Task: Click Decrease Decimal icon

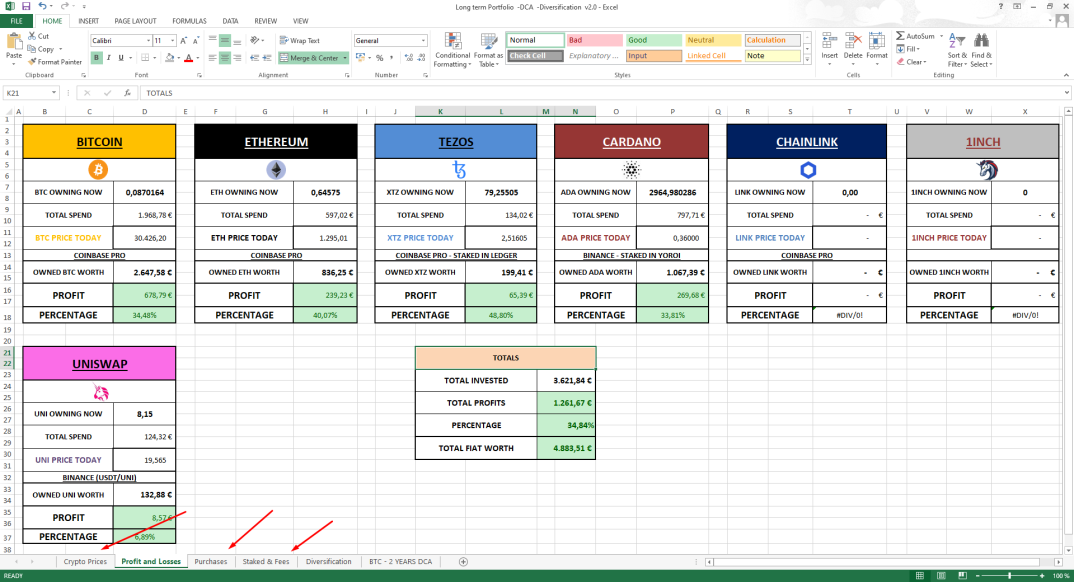Action: click(421, 58)
